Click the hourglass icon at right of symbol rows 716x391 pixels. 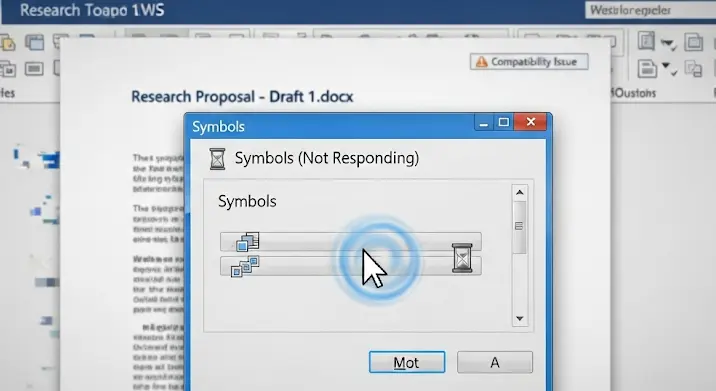point(462,258)
